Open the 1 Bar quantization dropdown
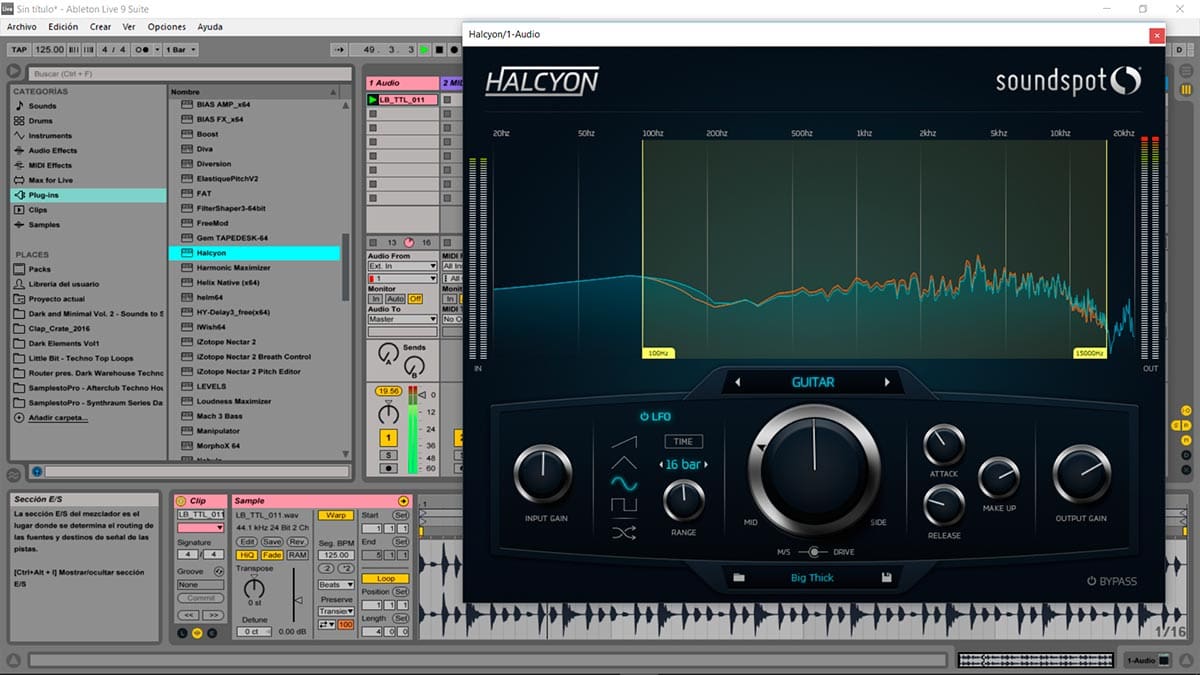 (181, 49)
